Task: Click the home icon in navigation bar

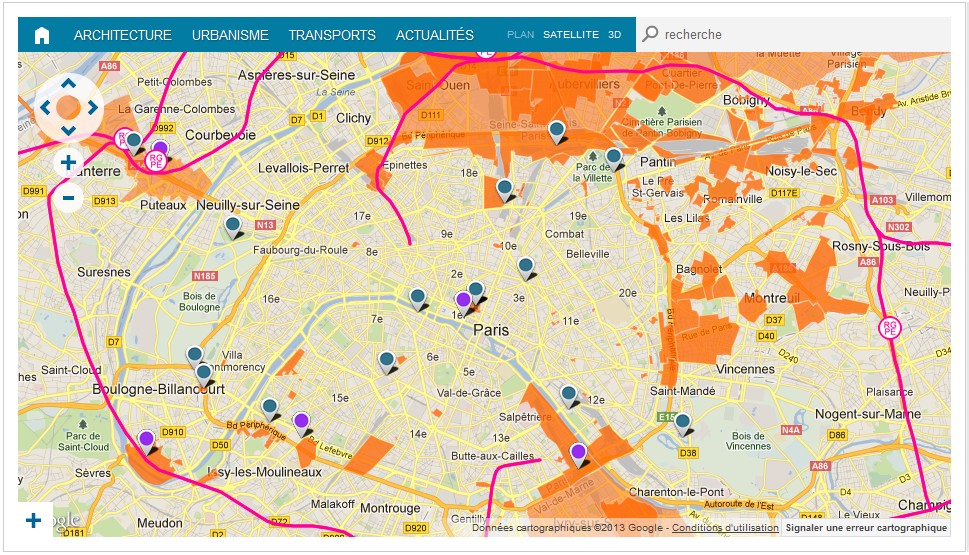Action: pyautogui.click(x=42, y=35)
